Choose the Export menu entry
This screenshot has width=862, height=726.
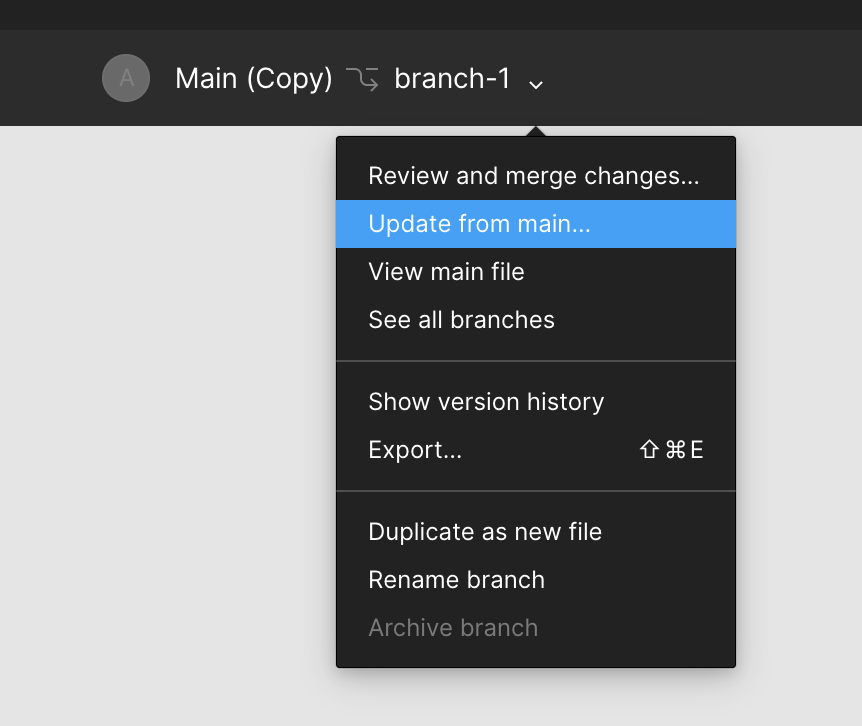[x=536, y=450]
